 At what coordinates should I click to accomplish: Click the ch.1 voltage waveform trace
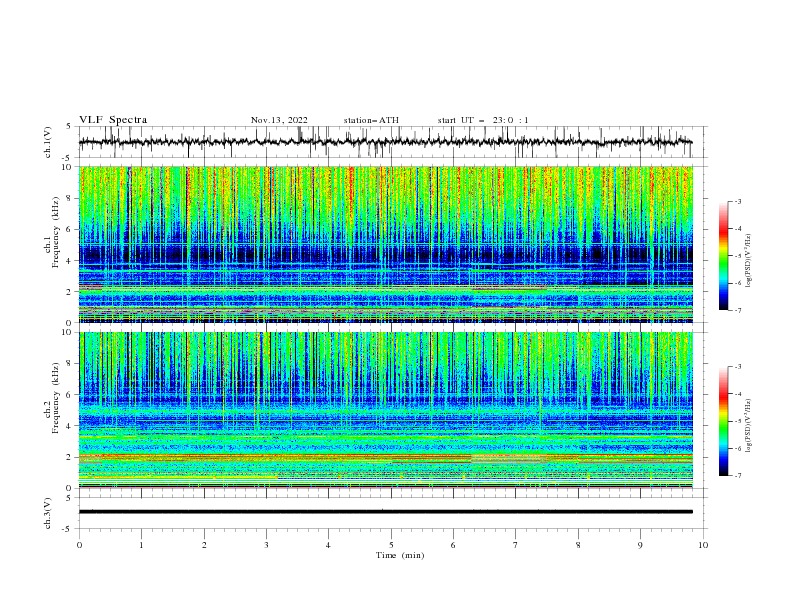[386, 142]
